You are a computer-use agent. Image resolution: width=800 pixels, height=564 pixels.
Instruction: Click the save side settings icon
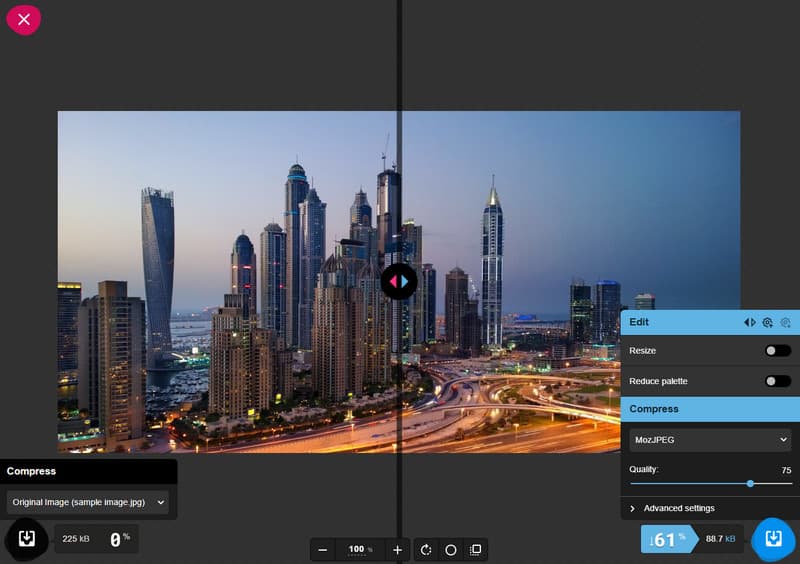point(767,322)
